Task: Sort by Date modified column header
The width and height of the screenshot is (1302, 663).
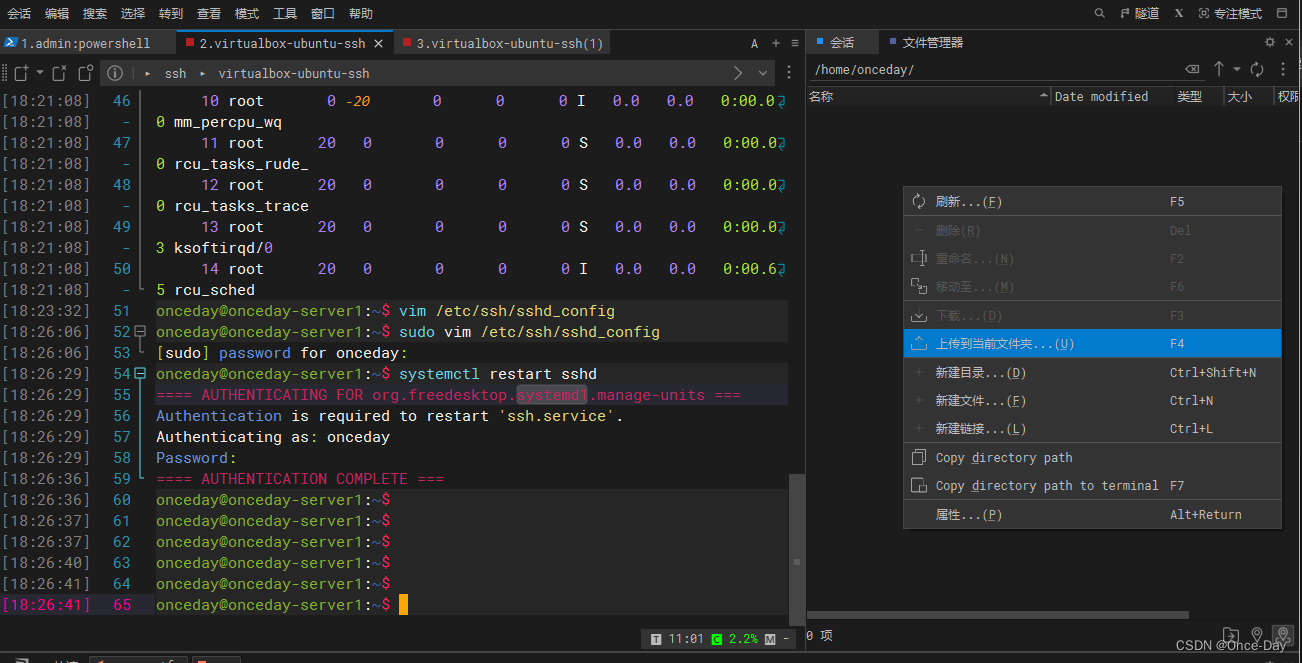Action: [x=1111, y=97]
